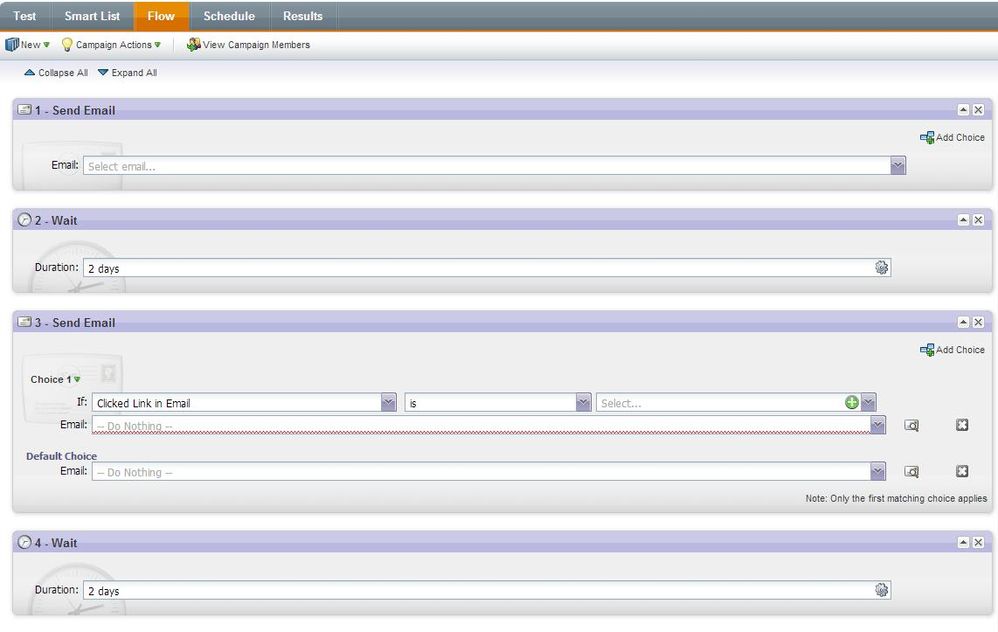
Task: Click Expand All
Action: pyautogui.click(x=127, y=73)
